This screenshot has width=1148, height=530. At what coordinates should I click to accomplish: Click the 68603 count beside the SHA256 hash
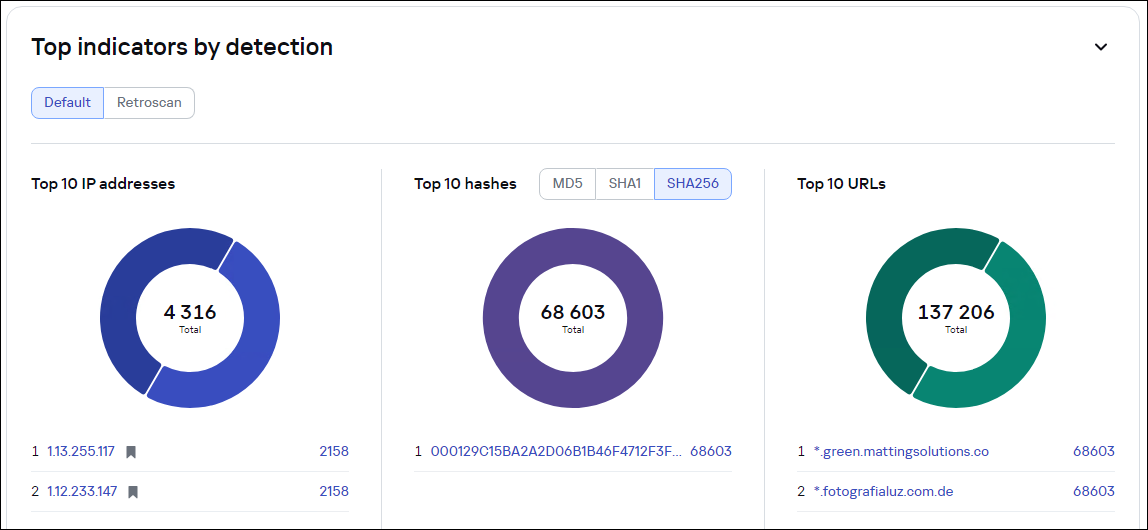[711, 452]
